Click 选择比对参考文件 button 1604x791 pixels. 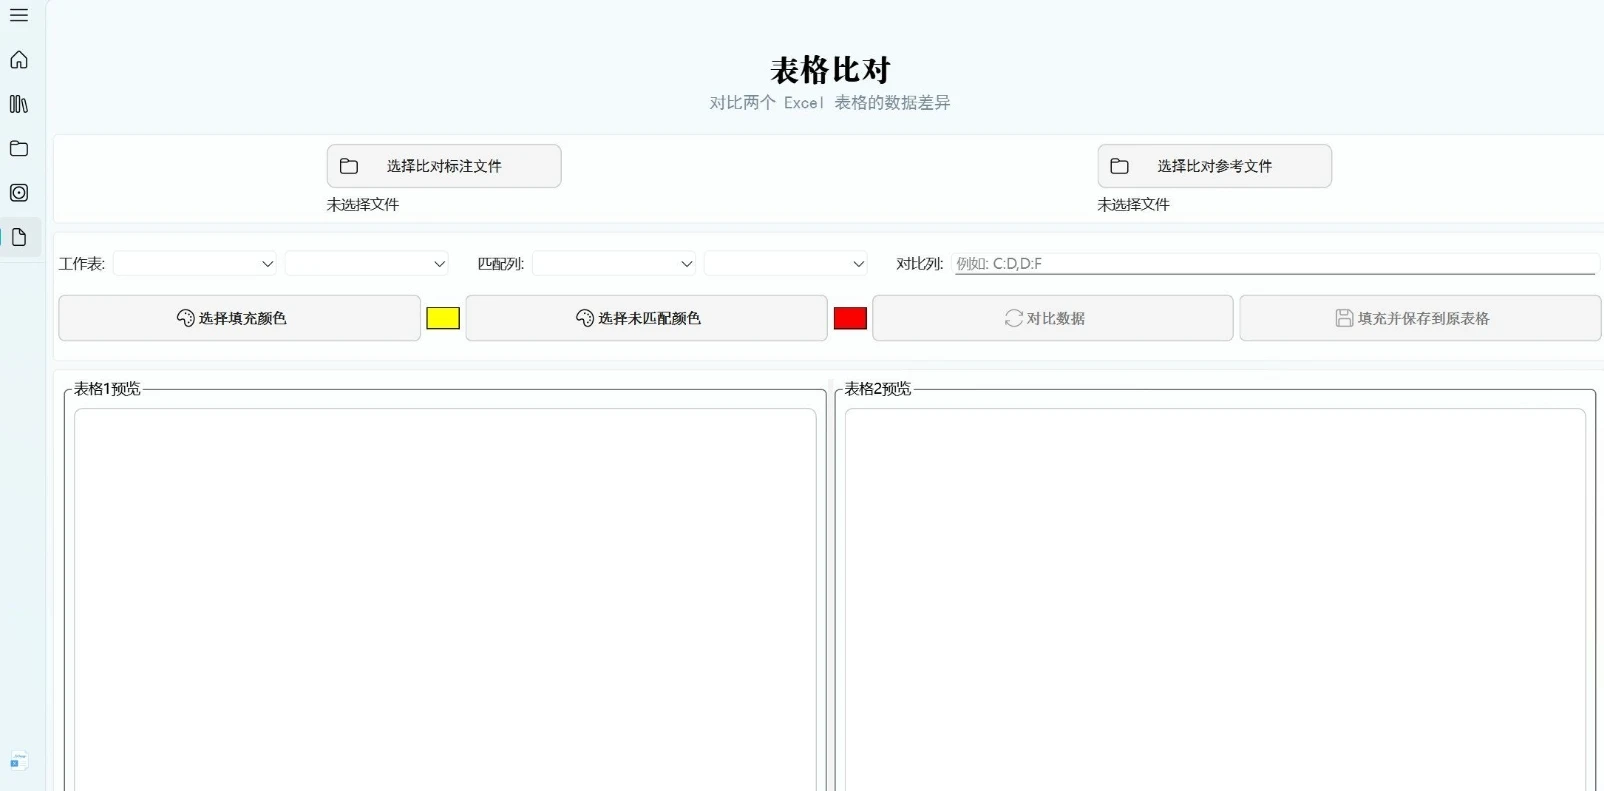(1214, 166)
